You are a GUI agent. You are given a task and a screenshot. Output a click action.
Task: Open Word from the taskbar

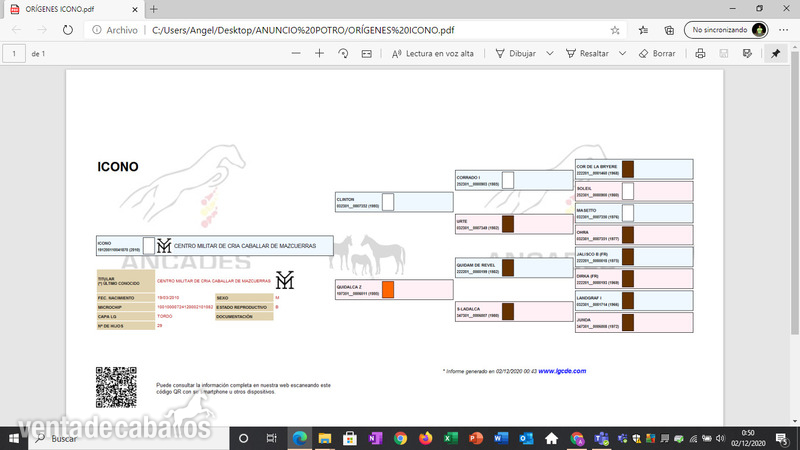pos(501,438)
